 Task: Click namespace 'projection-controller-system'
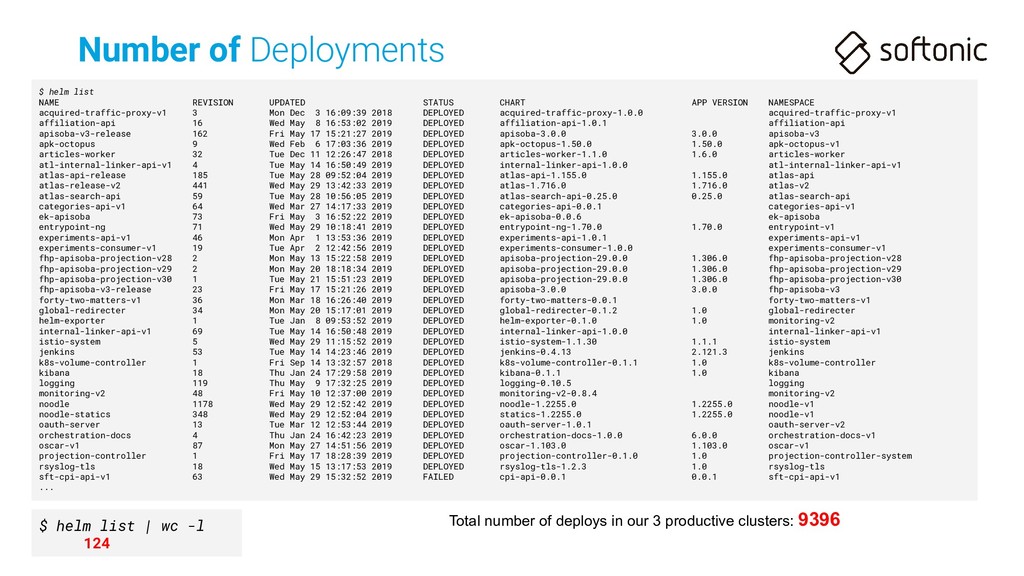pos(840,456)
